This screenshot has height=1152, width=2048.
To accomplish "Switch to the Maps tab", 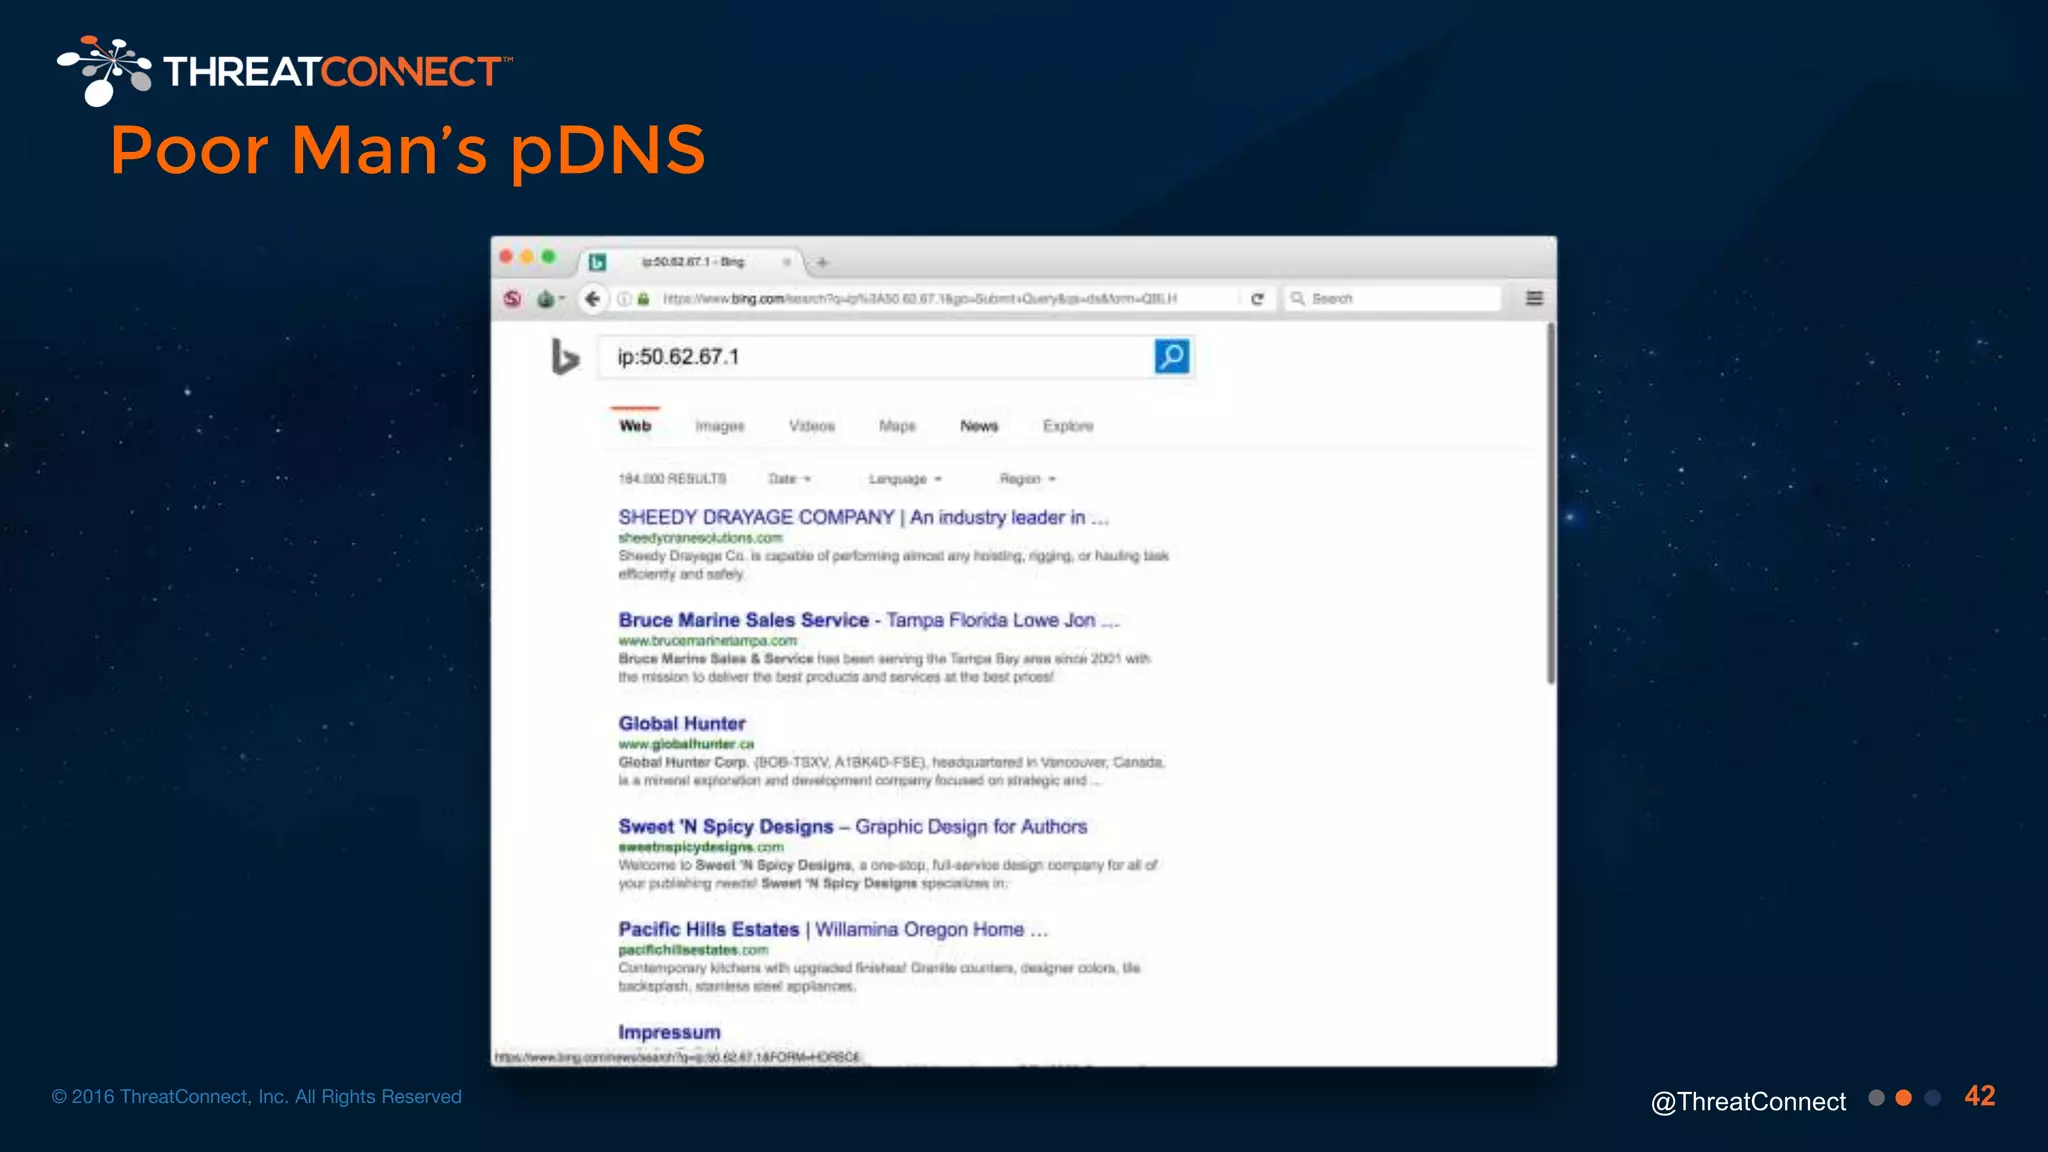I will click(x=897, y=426).
